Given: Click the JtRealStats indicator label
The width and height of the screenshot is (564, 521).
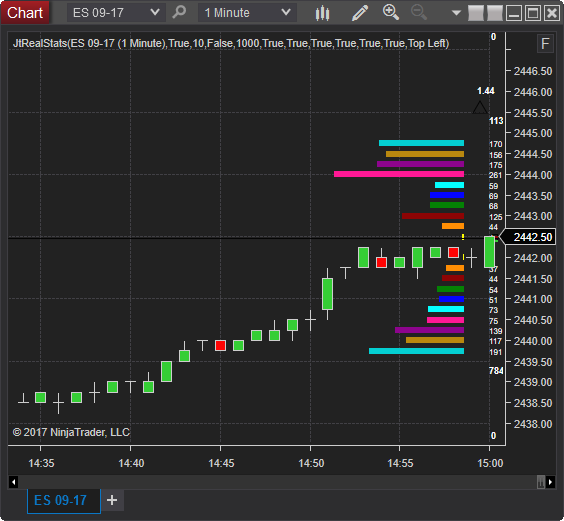Looking at the screenshot, I should 231,43.
